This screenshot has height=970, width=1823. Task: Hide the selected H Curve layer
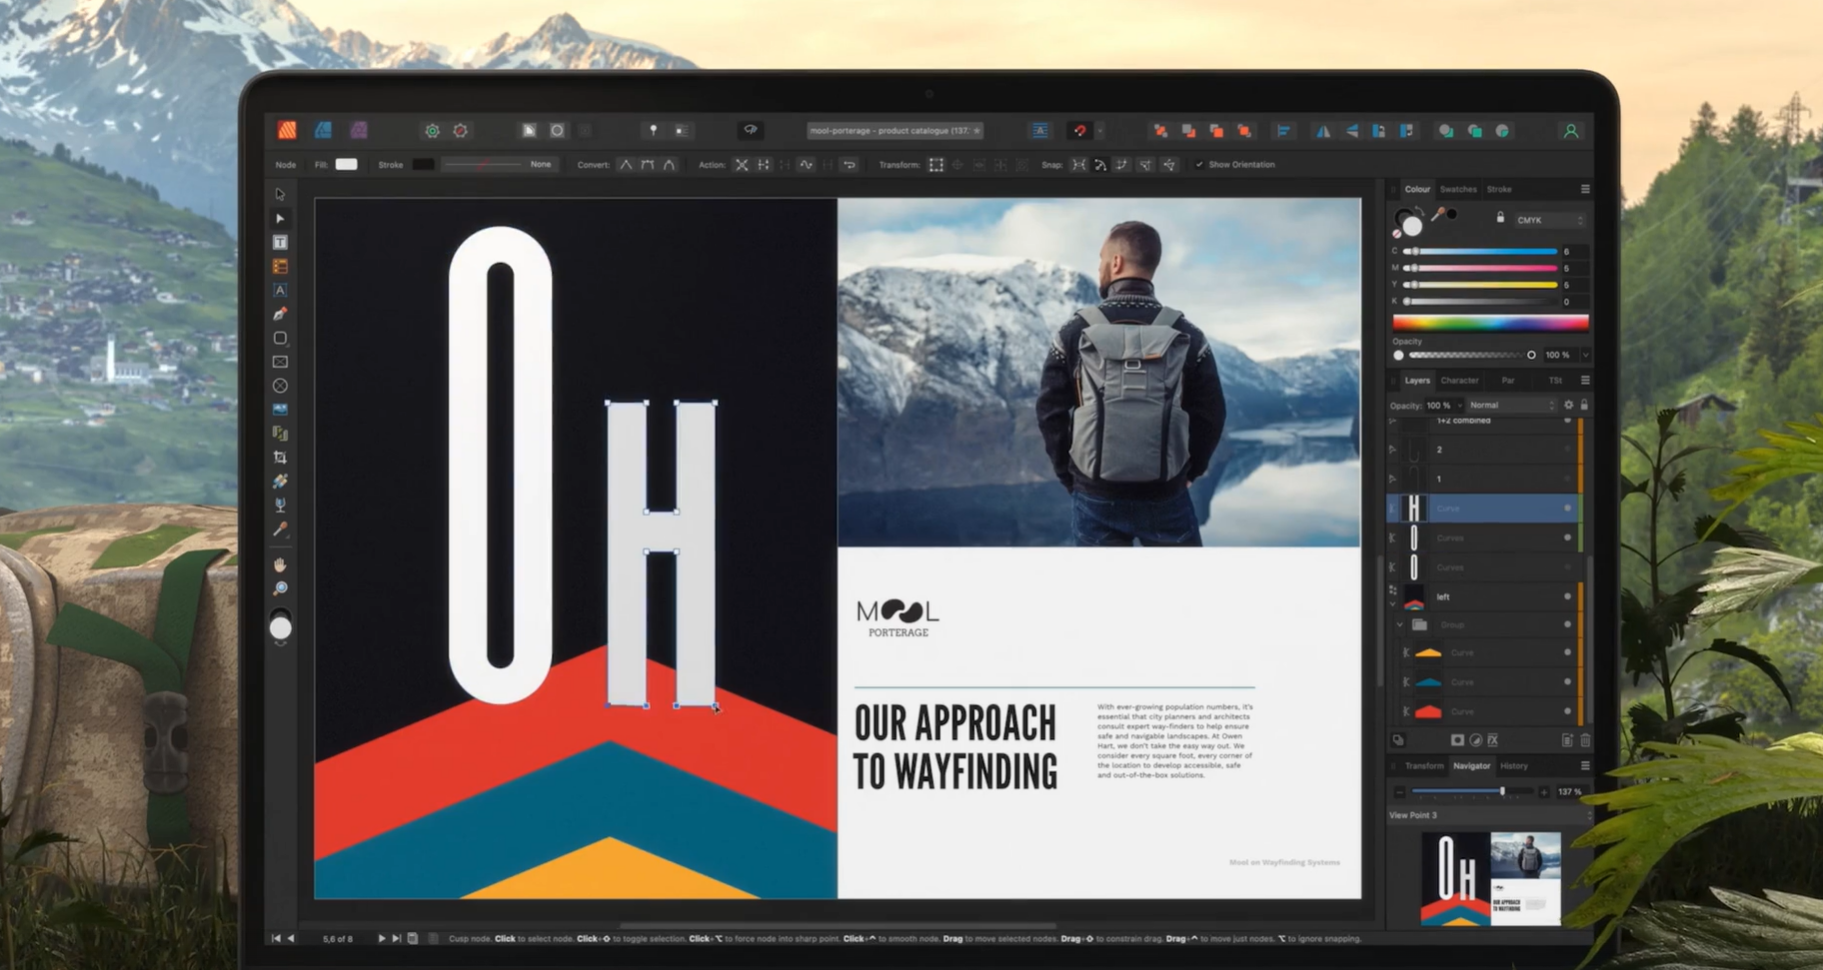[1567, 509]
